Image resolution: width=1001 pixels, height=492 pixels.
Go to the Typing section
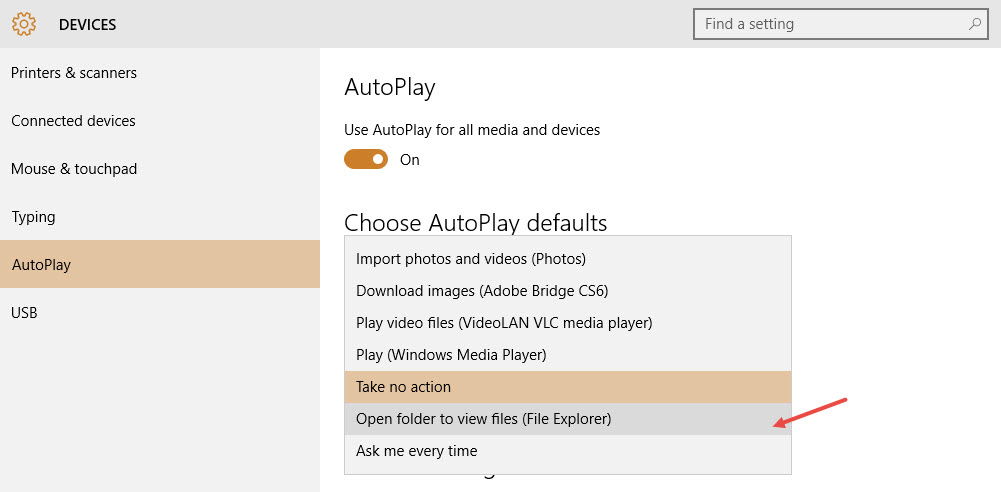[160, 216]
